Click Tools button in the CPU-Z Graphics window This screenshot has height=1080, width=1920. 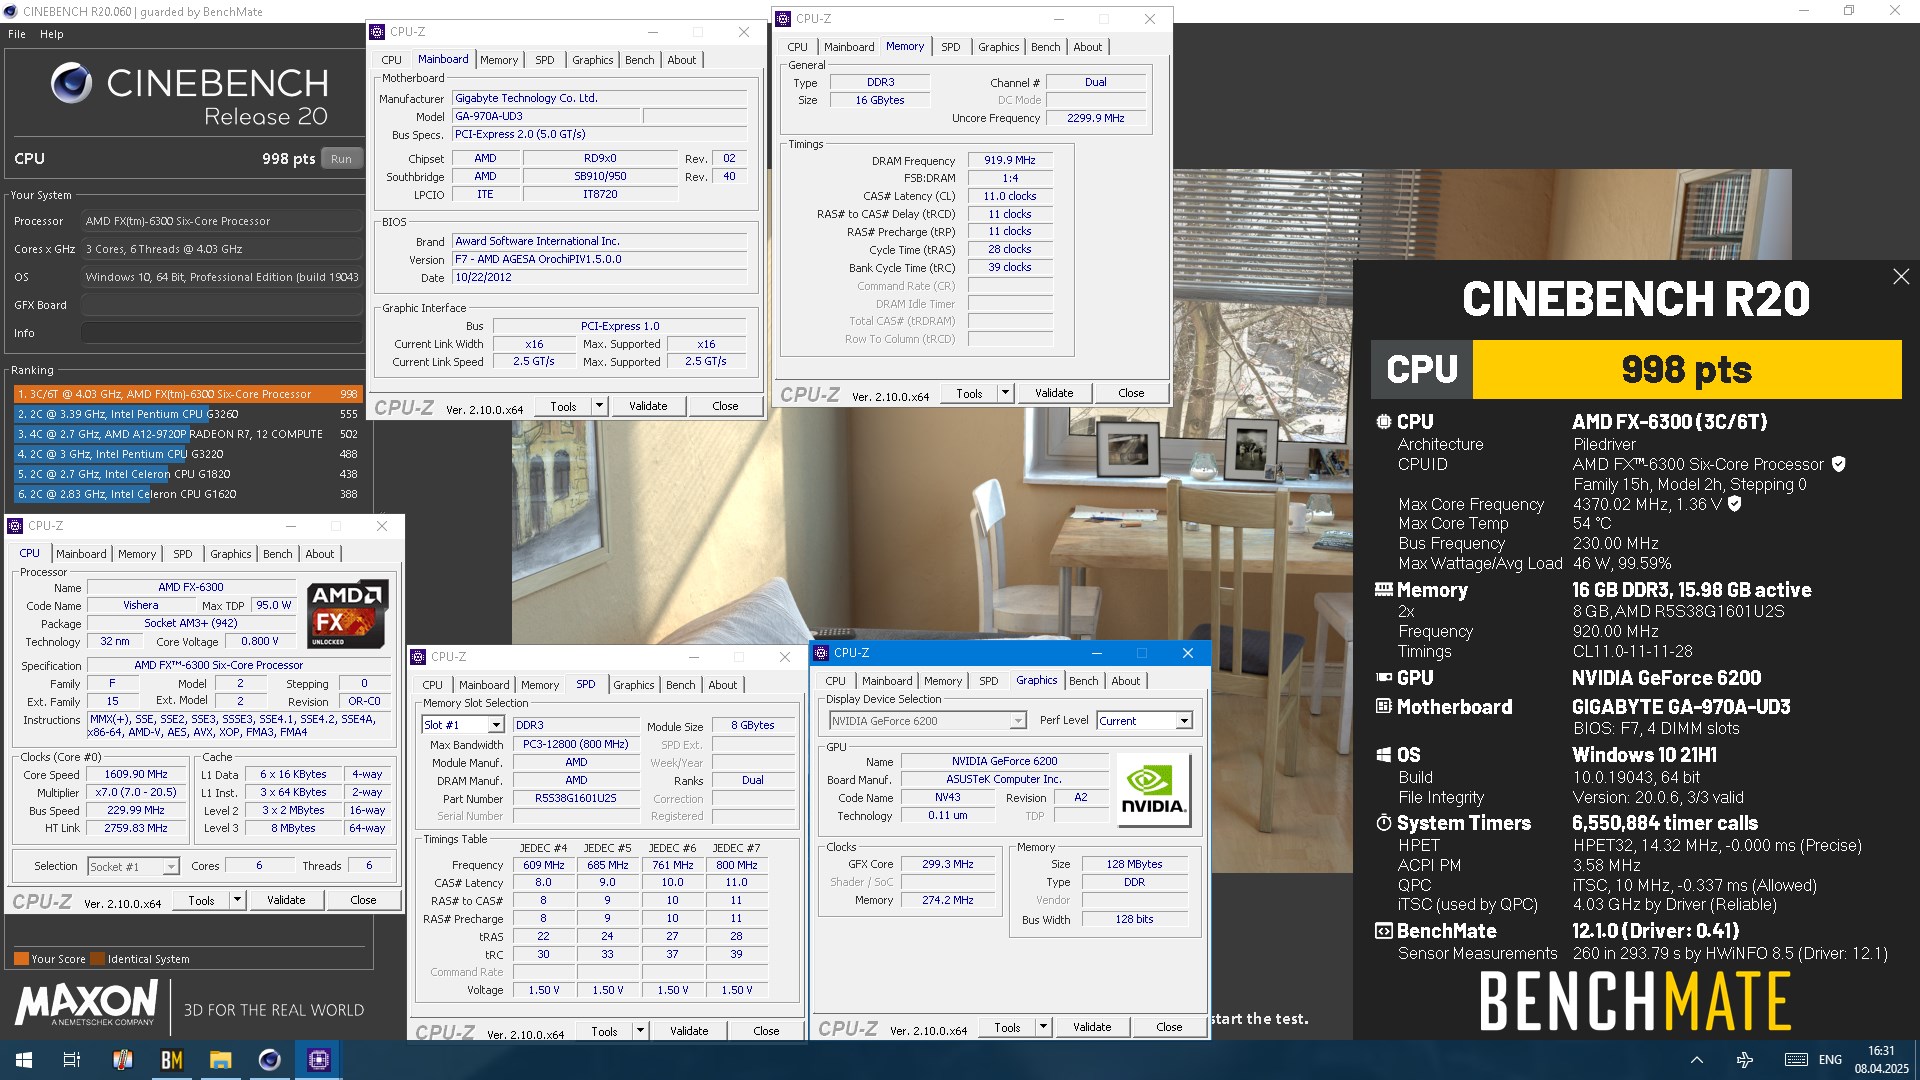coord(1007,1027)
